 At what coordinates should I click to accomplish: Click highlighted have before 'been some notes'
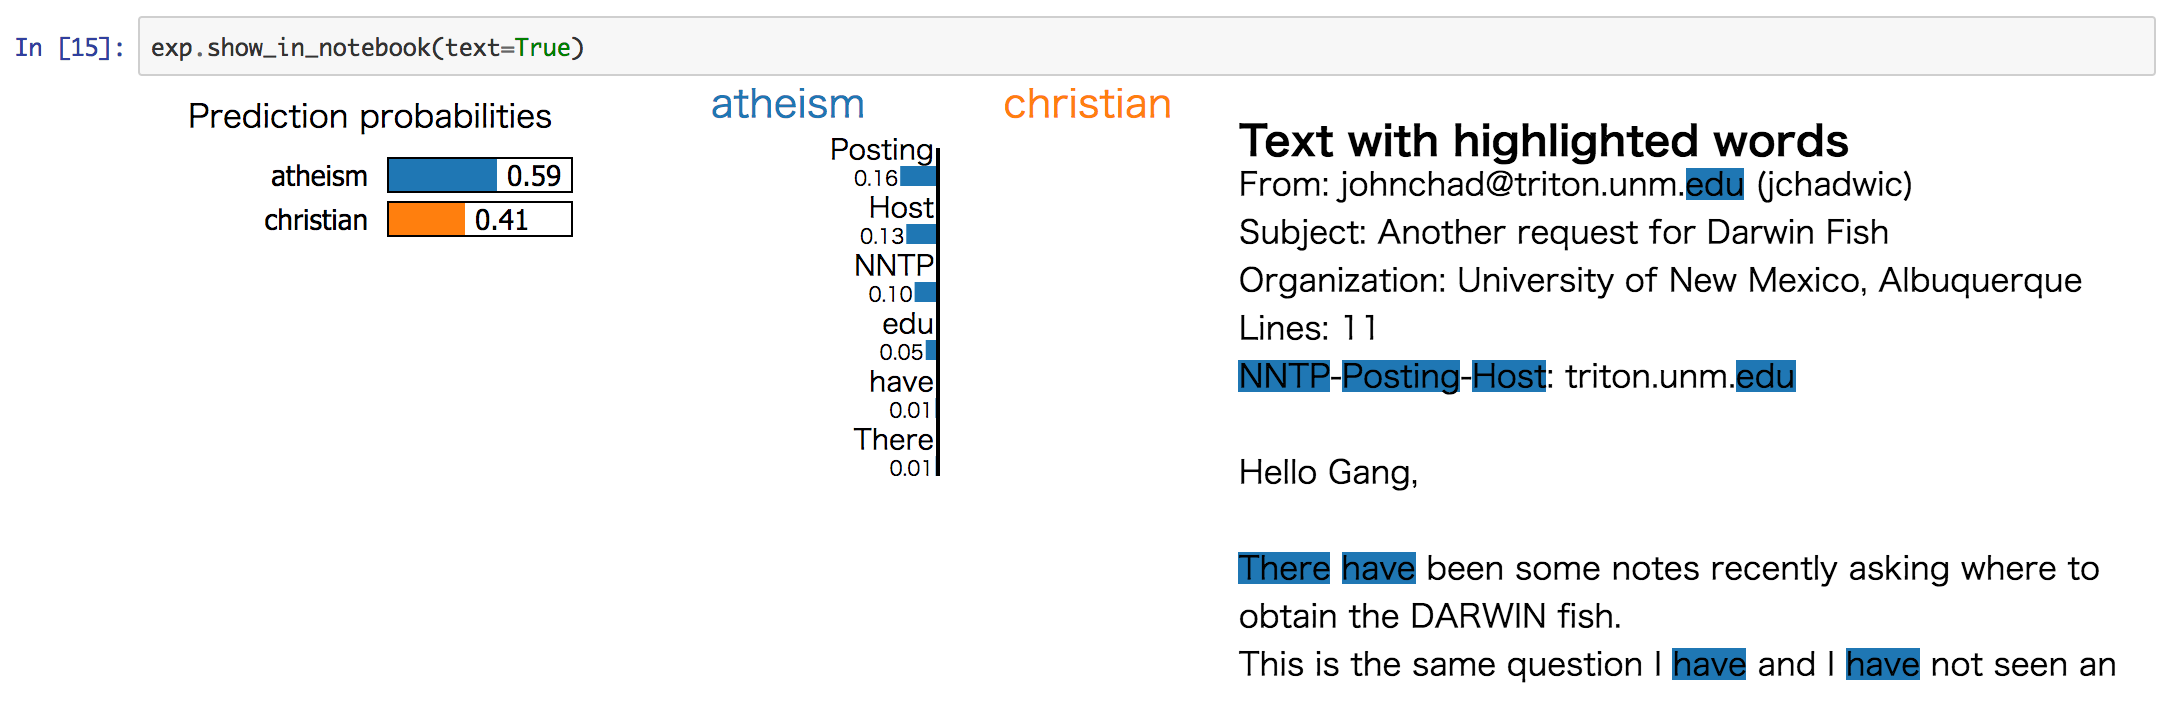point(1378,568)
